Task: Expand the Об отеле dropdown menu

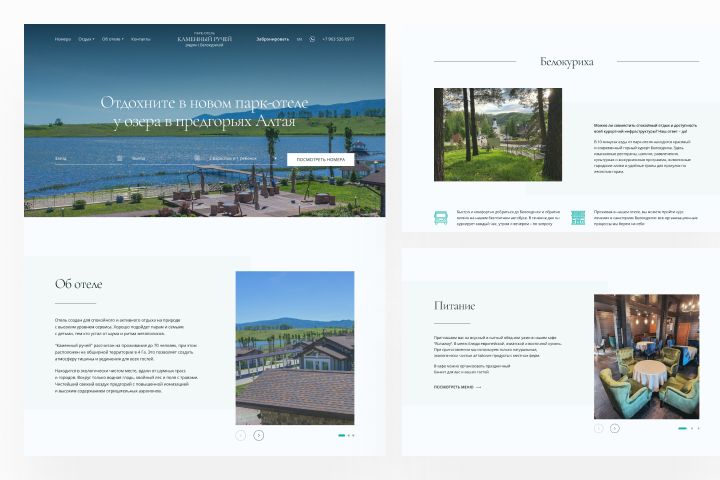Action: [112, 39]
